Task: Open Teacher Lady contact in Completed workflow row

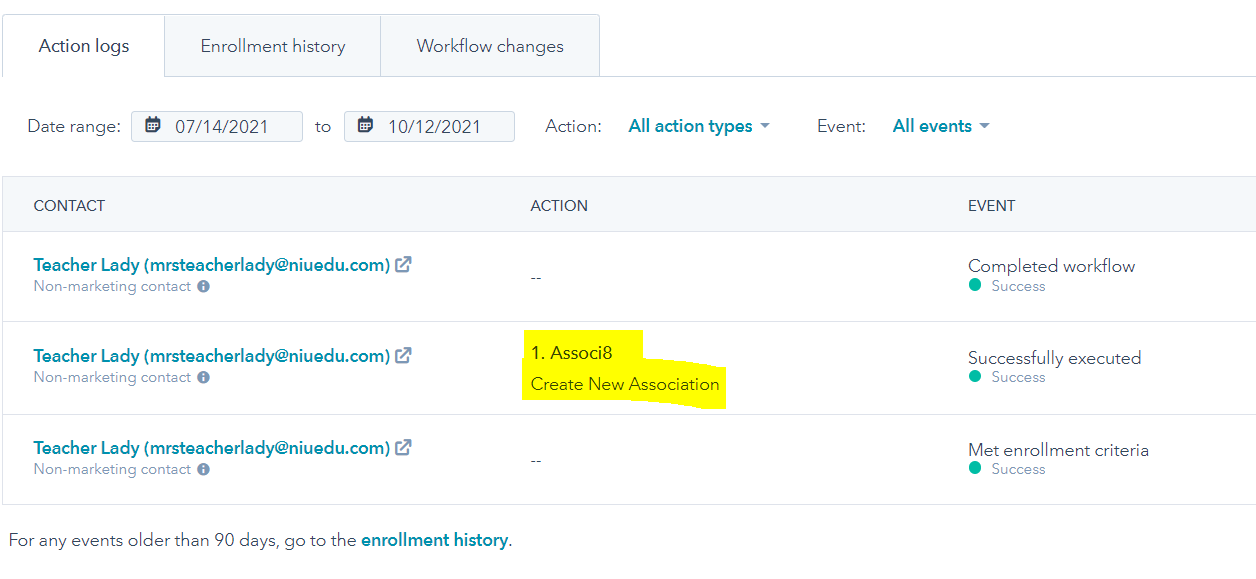Action: [x=211, y=265]
